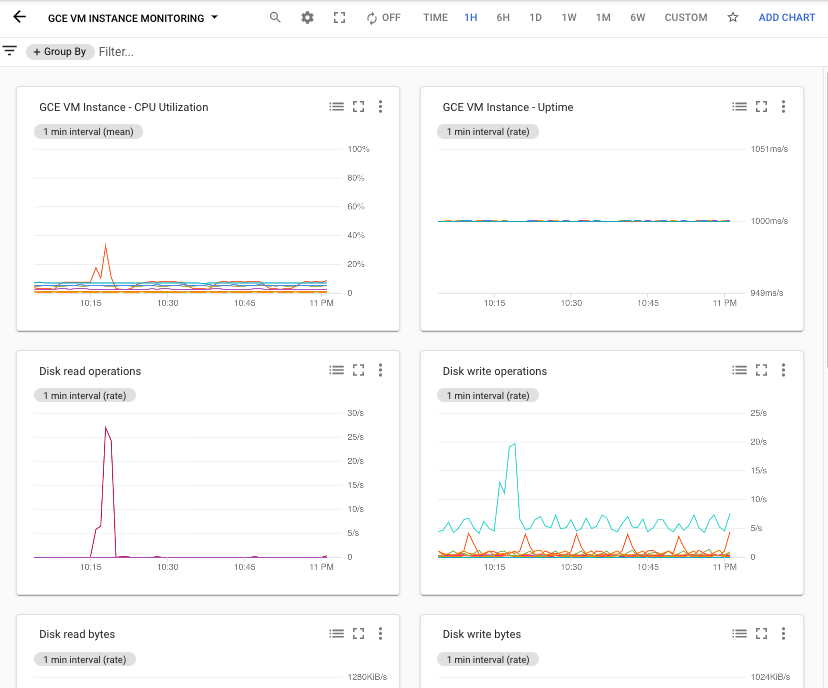
Task: Open the filter icon below the toolbar
Action: click(10, 50)
